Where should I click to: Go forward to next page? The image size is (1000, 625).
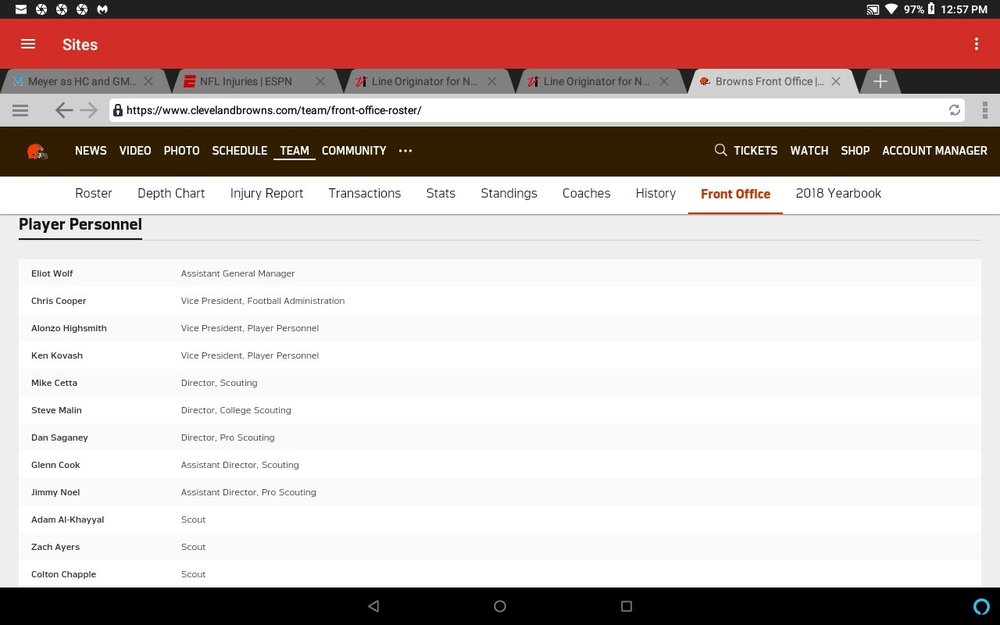[89, 110]
